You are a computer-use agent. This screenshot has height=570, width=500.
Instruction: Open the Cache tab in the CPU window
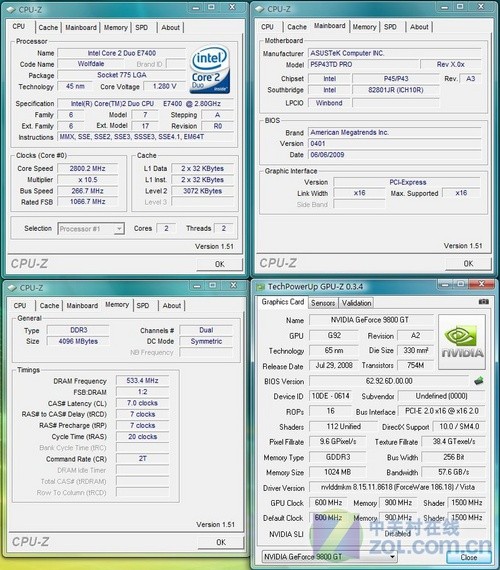click(48, 28)
